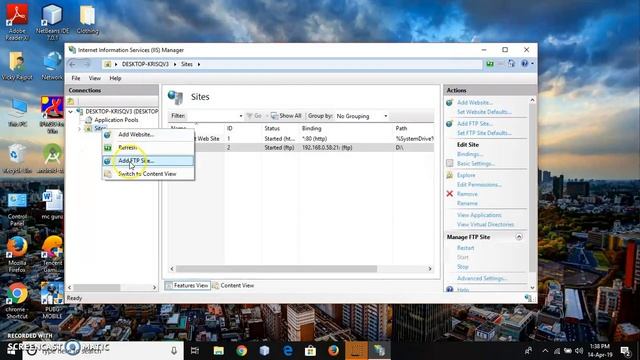The height and width of the screenshot is (360, 640).
Task: Click Explore in Actions pane
Action: [x=466, y=175]
